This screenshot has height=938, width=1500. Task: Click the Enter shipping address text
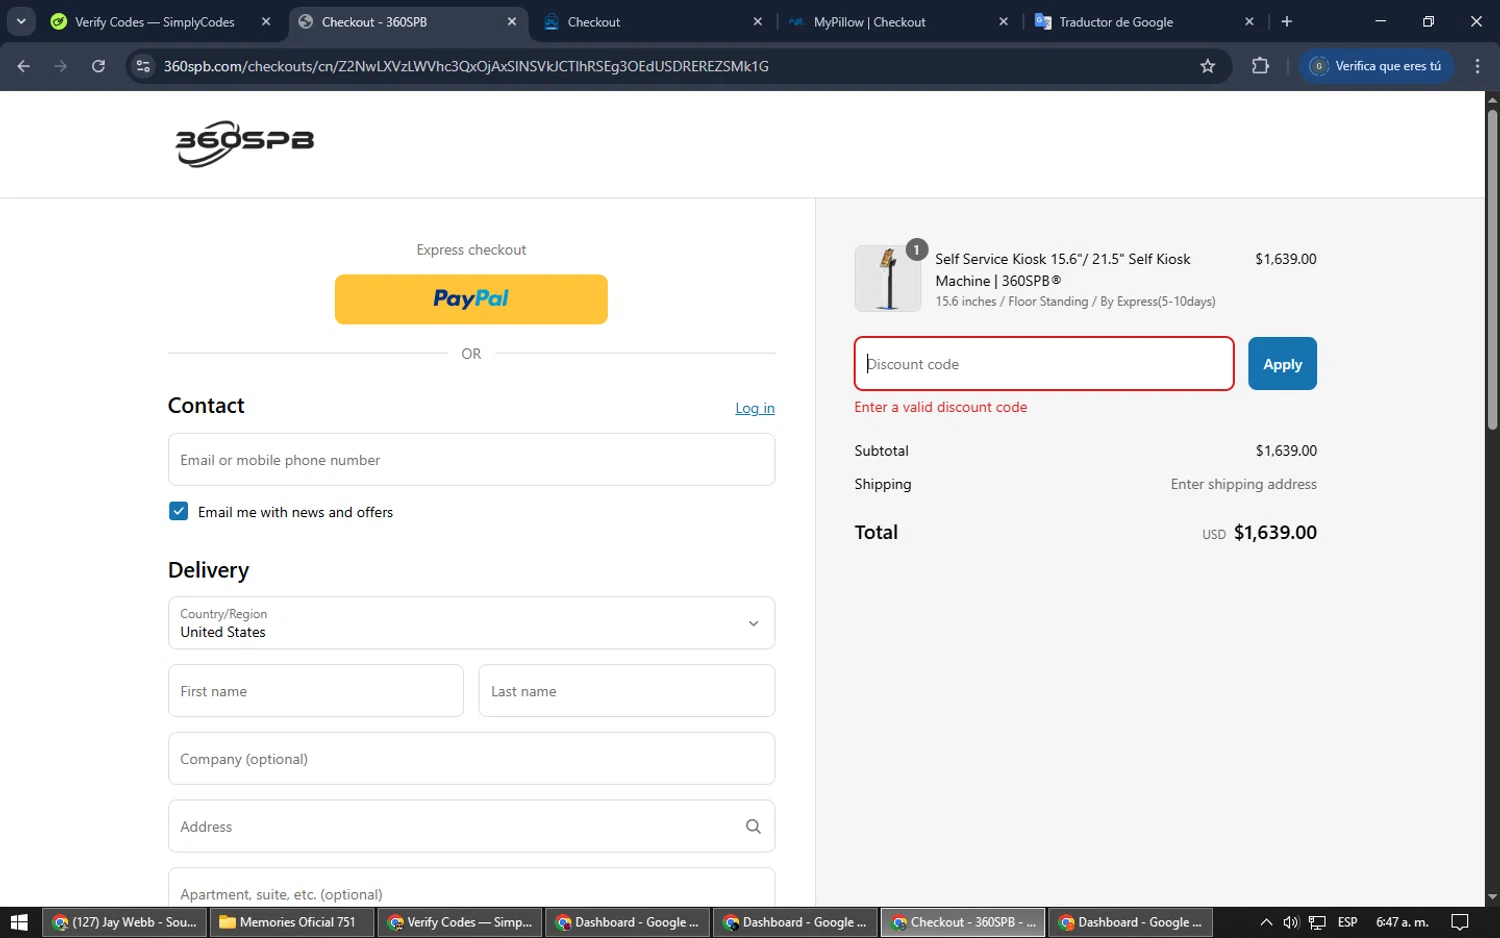point(1244,484)
